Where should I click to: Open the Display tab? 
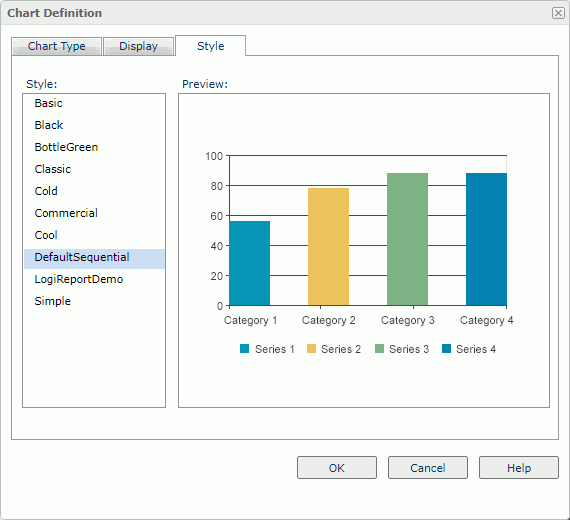pos(139,46)
